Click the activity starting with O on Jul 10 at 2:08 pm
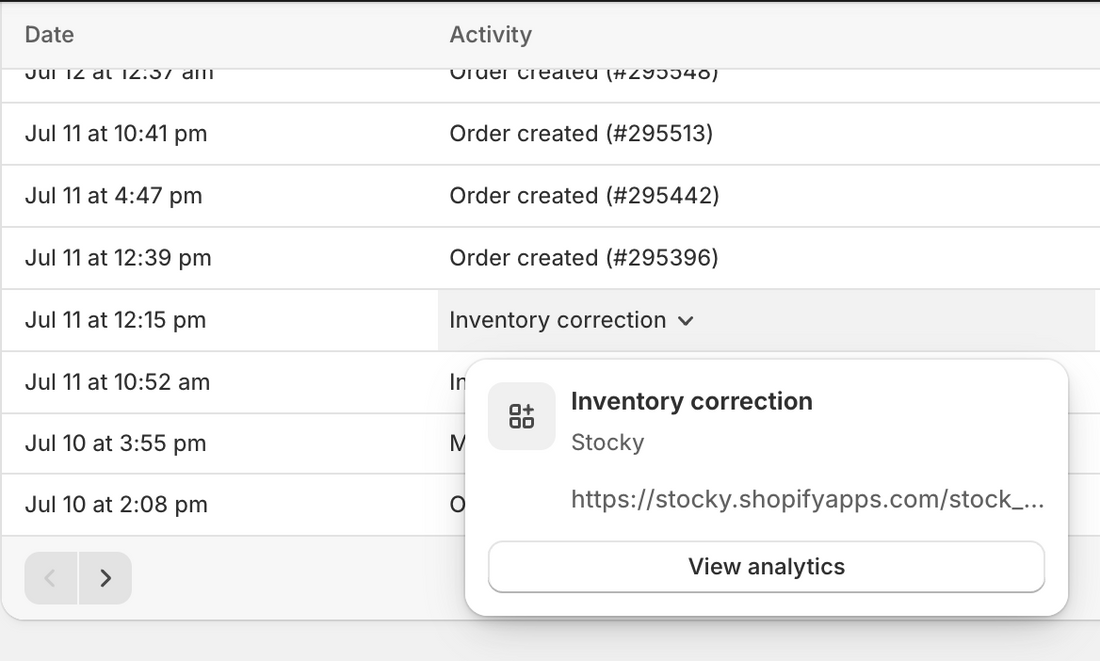Screen dimensions: 1100x661 click(456, 504)
